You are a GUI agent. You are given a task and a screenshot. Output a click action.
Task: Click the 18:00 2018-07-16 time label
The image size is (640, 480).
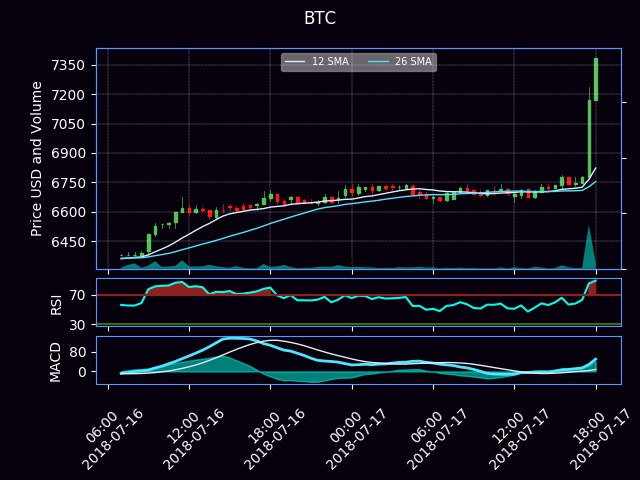(274, 439)
